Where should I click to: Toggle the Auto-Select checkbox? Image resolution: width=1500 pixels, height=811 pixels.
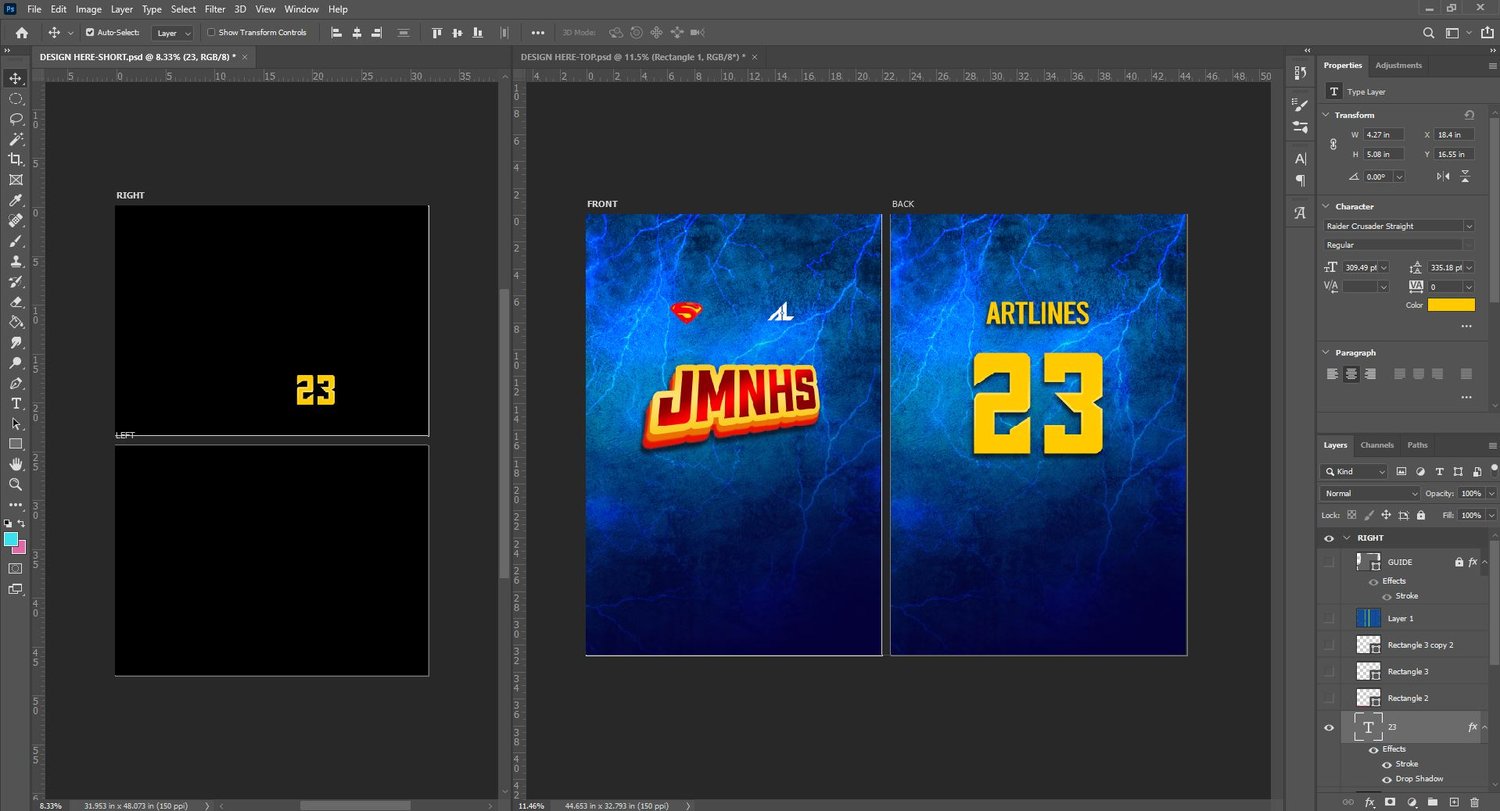pos(89,33)
